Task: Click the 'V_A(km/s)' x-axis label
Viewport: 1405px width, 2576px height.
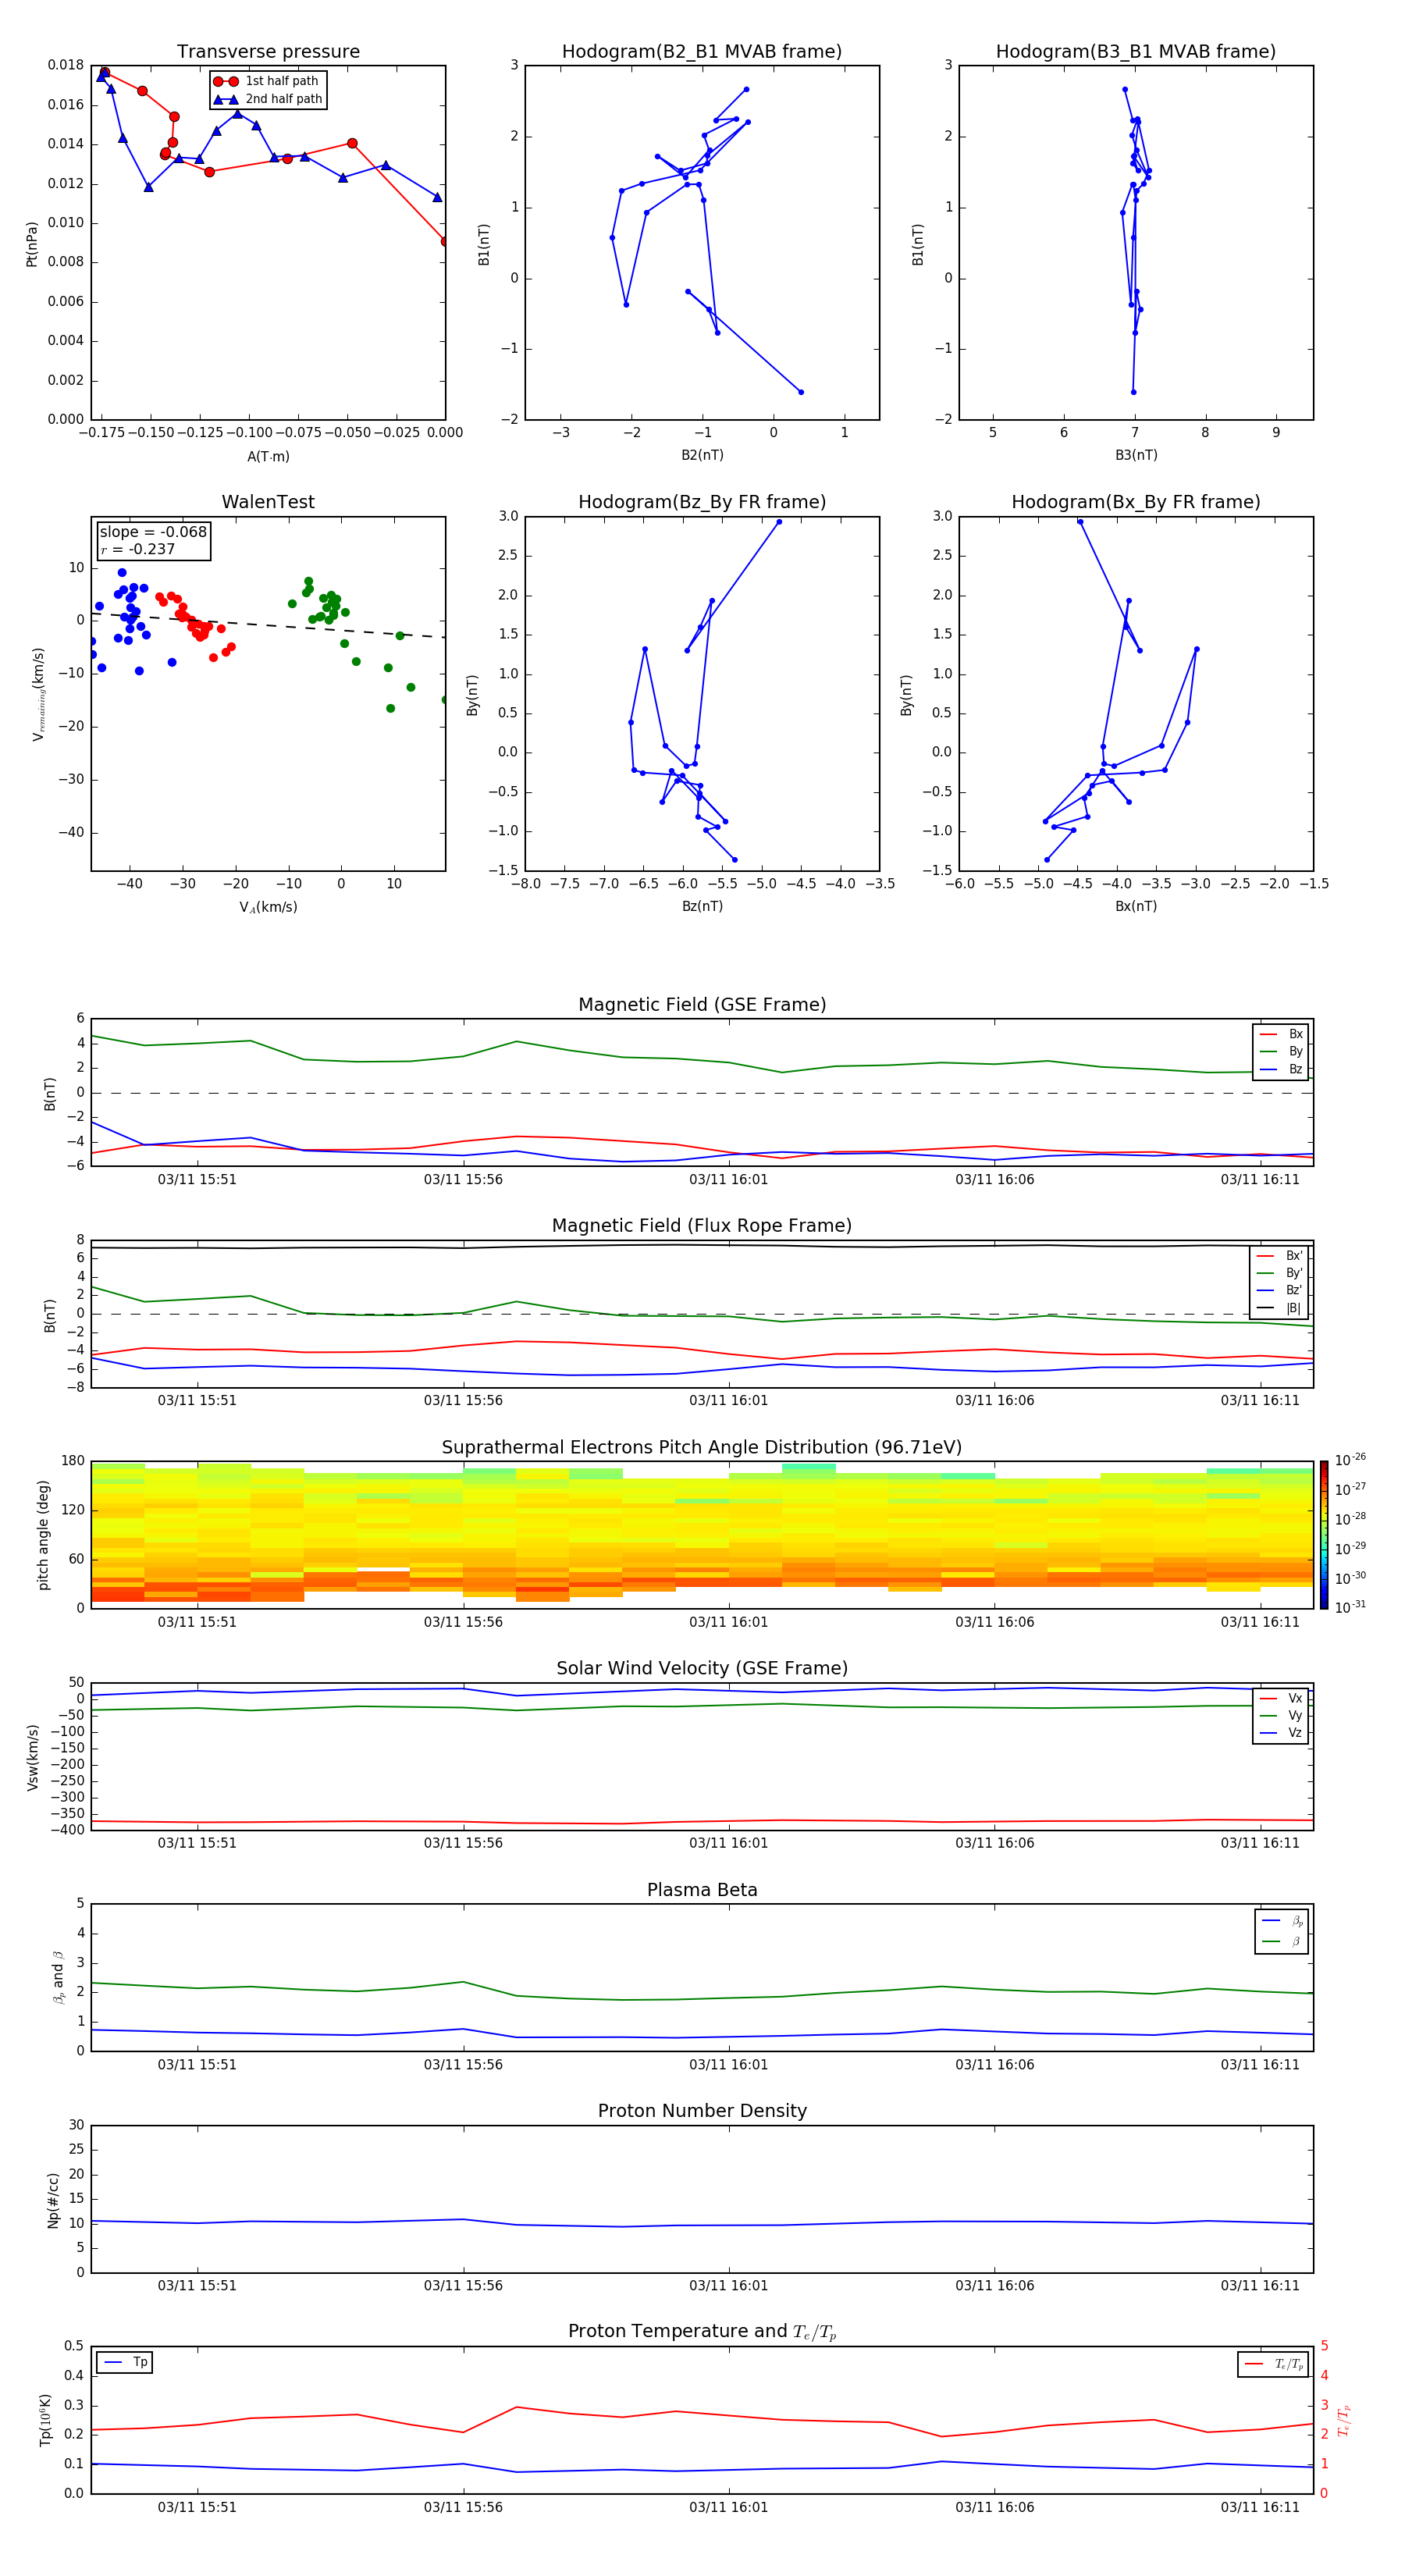Action: tap(268, 907)
